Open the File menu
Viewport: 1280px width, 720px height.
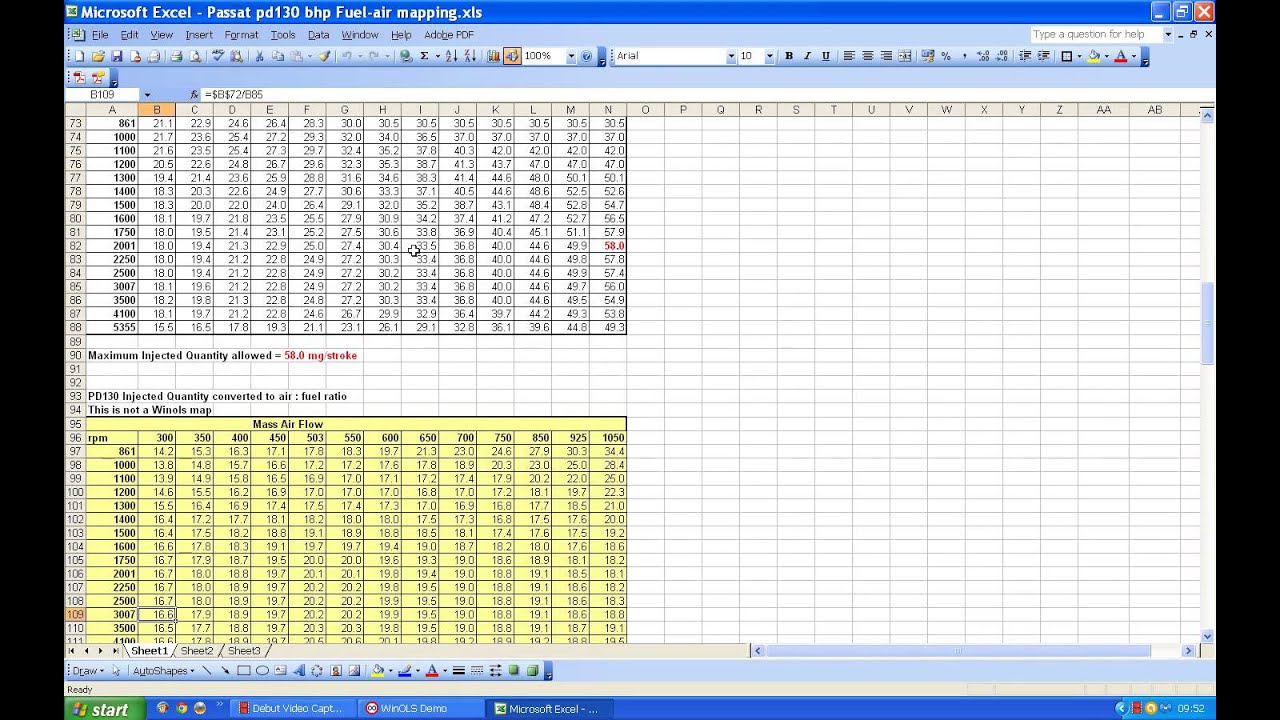point(100,34)
